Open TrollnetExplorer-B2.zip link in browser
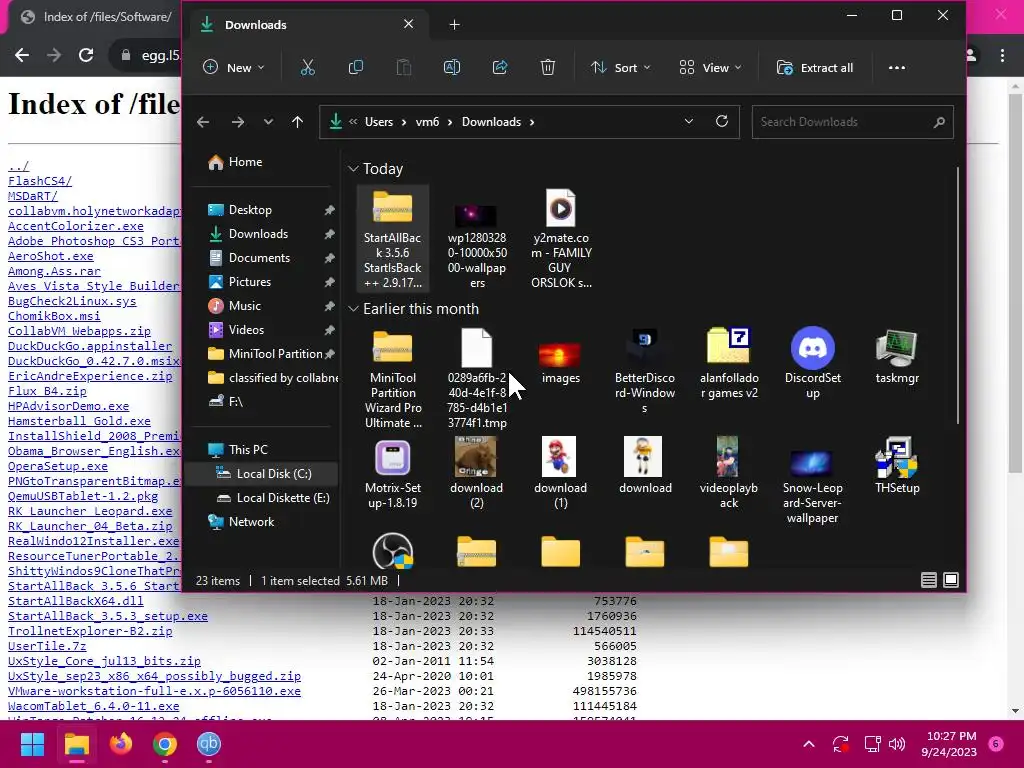This screenshot has width=1024, height=768. click(x=90, y=631)
